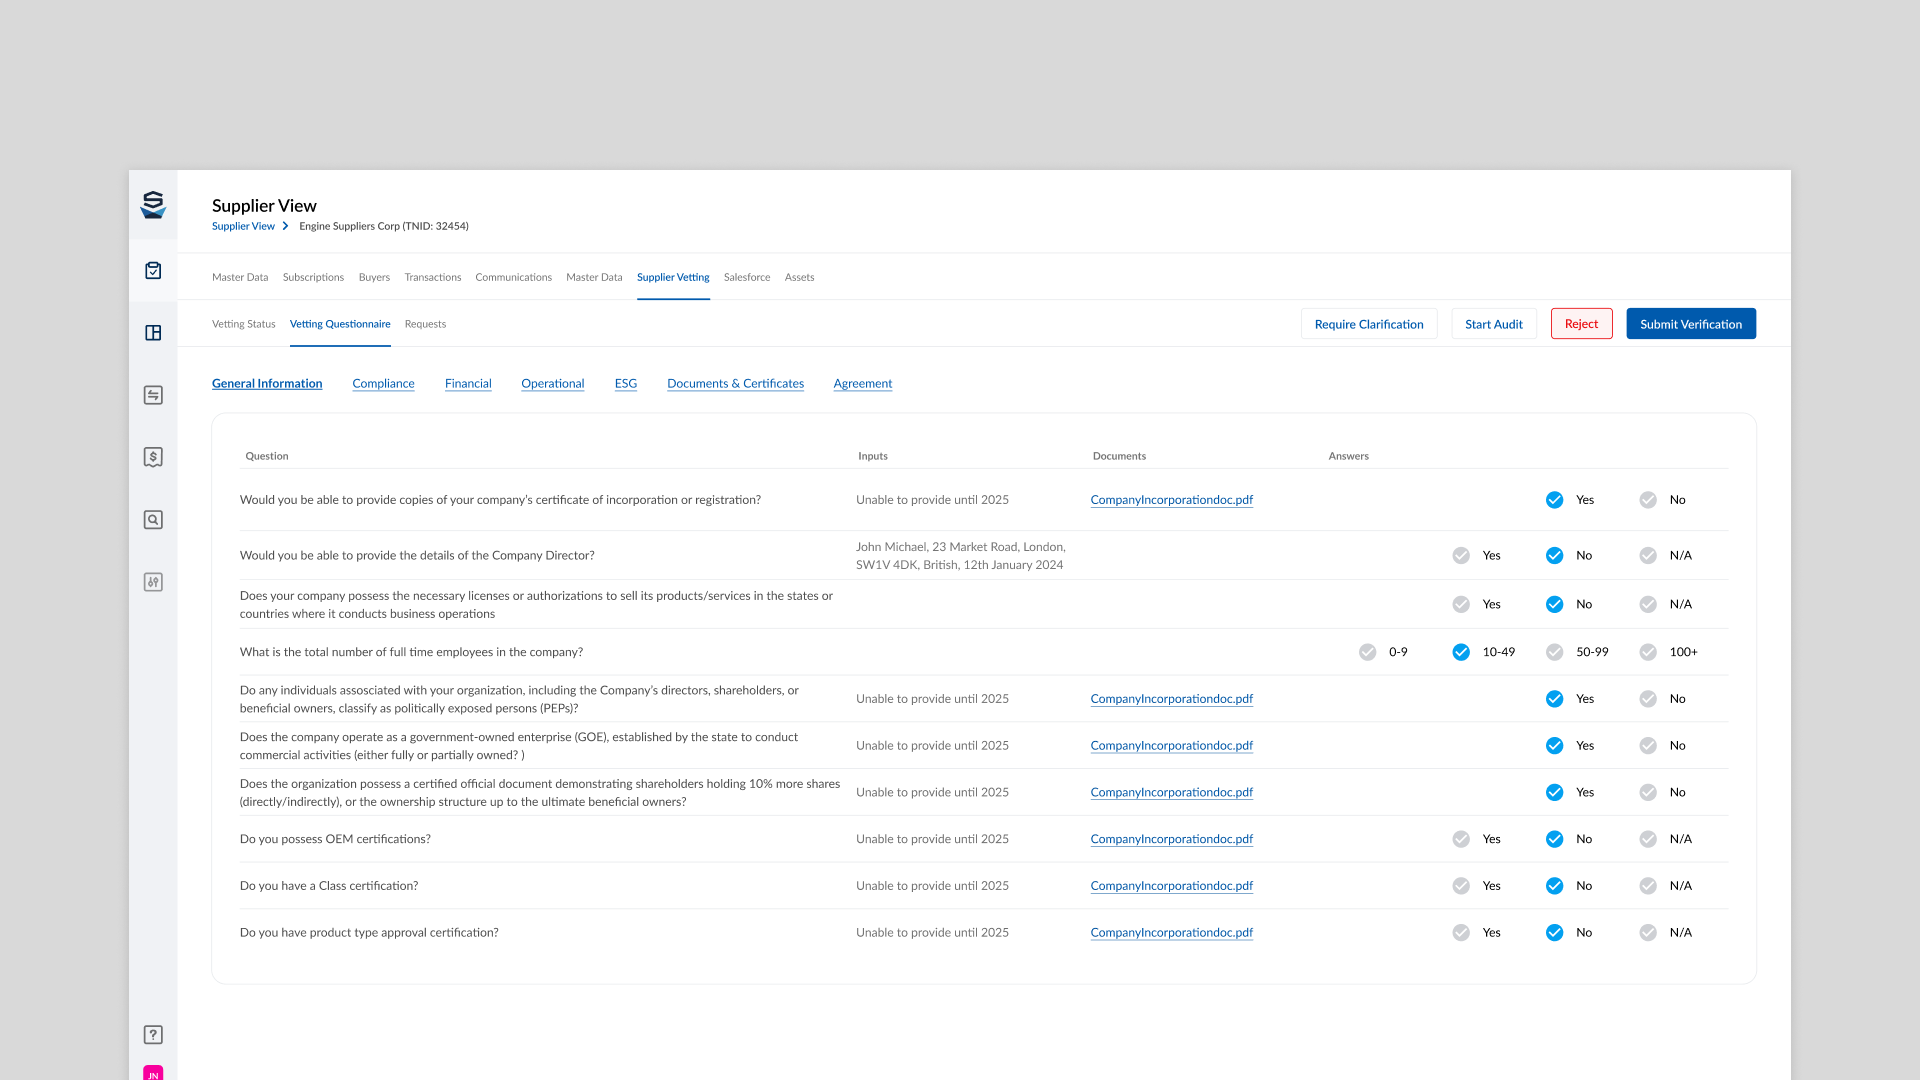1920x1080 pixels.
Task: Click the transfer arrows sidebar icon
Action: pos(153,395)
